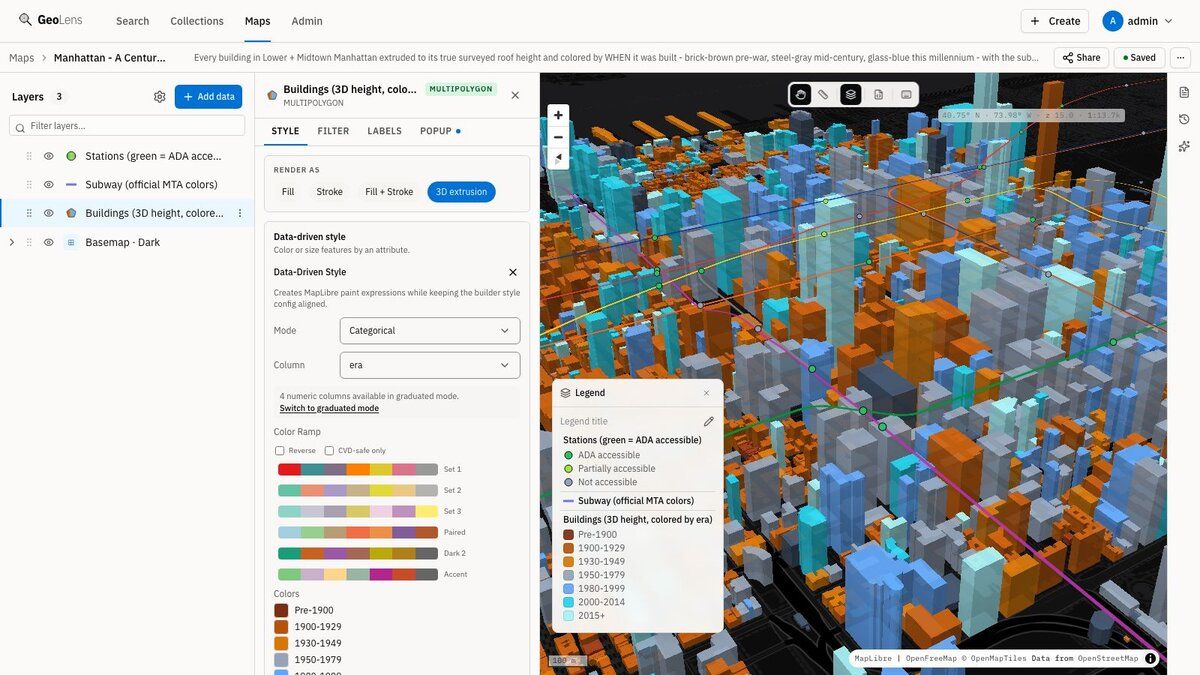Select the 3D extrusion render option
This screenshot has height=675, width=1200.
[461, 192]
